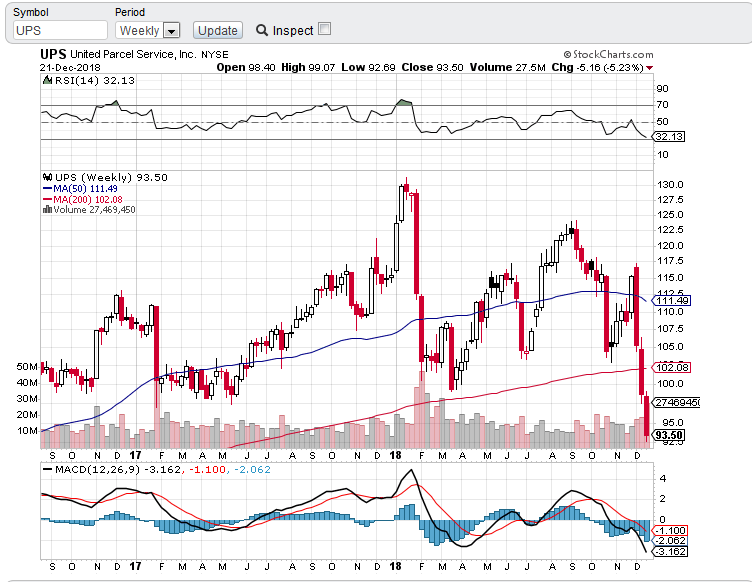752x582 pixels.
Task: Click the RSI(14) indicator mountain icon
Action: (x=47, y=80)
